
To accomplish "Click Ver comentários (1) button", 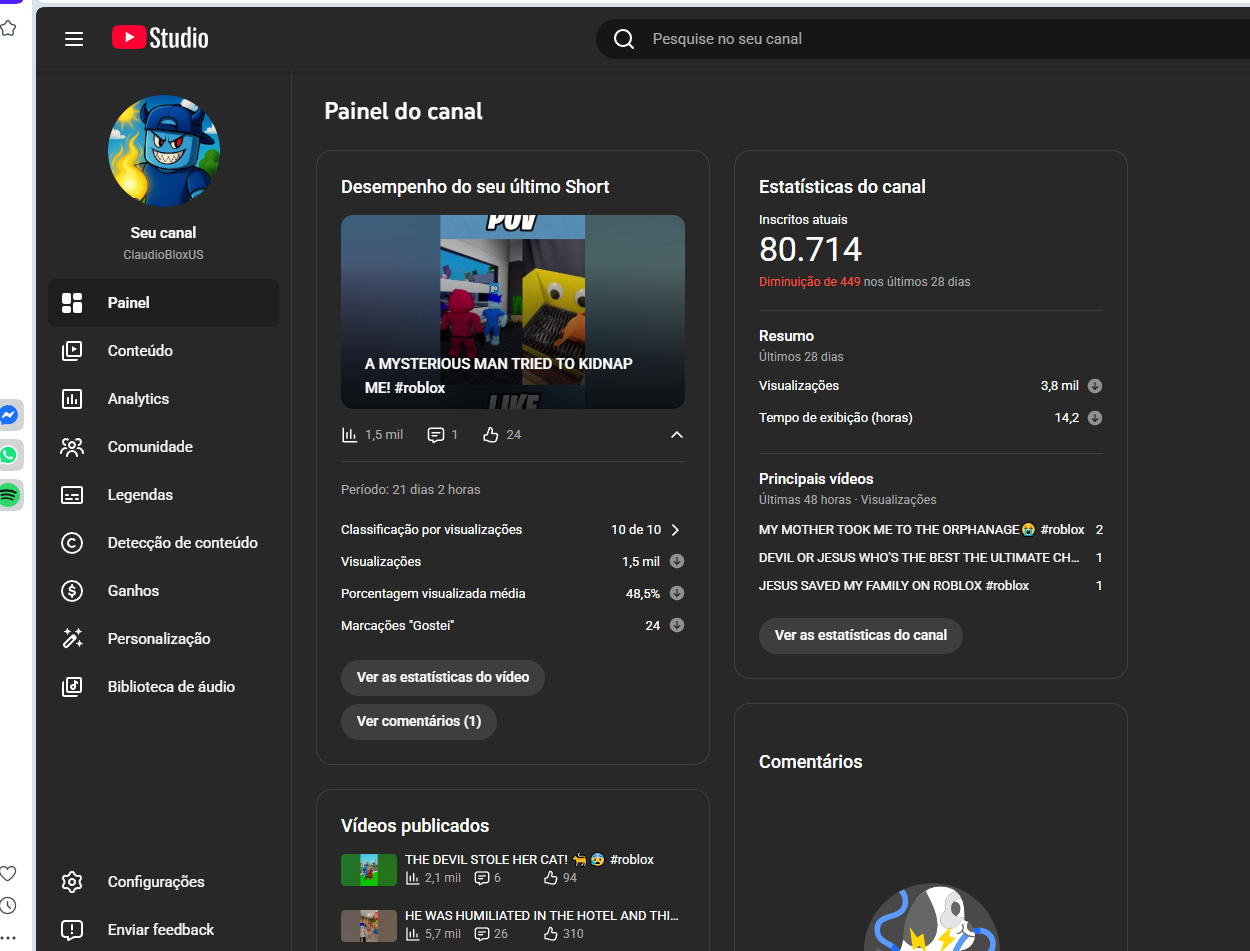I will [x=419, y=721].
